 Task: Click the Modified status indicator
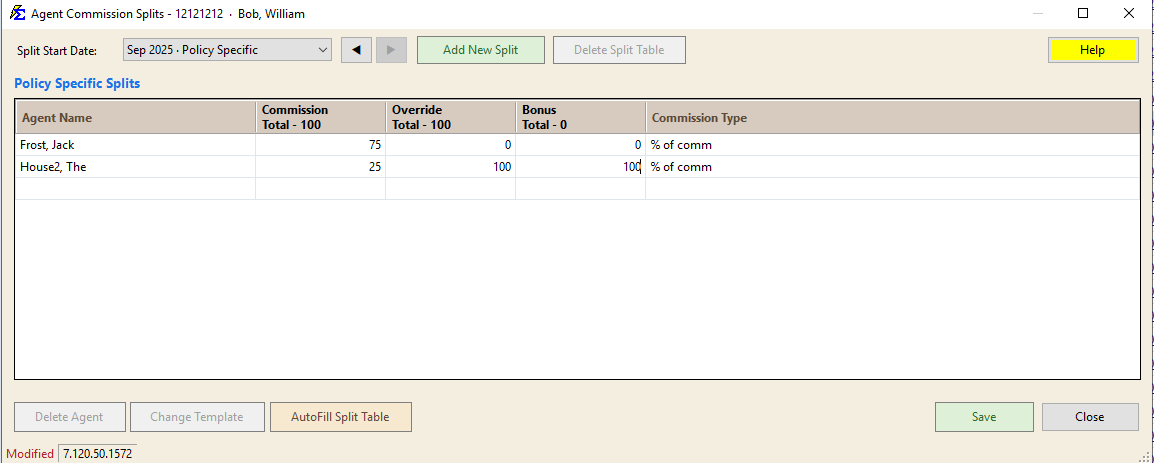[30, 454]
